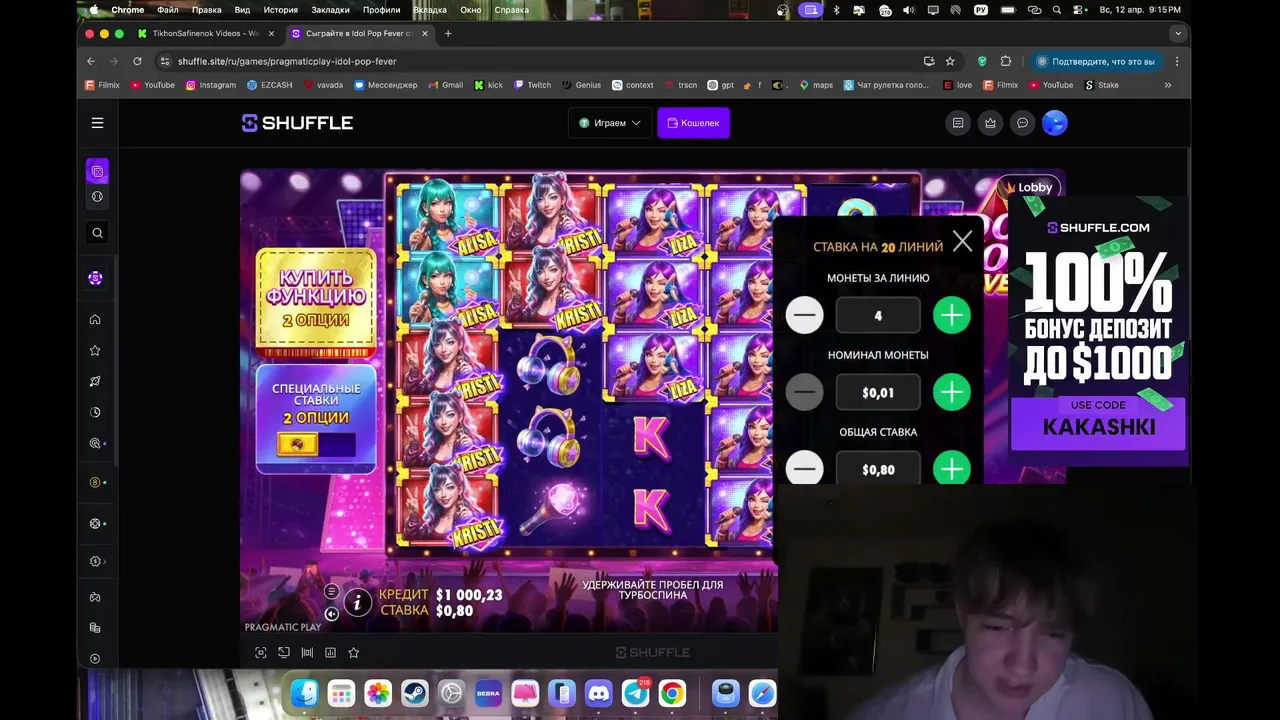This screenshot has height=720, width=1280.
Task: Open Spotlight search in menu bar
Action: (x=1057, y=10)
